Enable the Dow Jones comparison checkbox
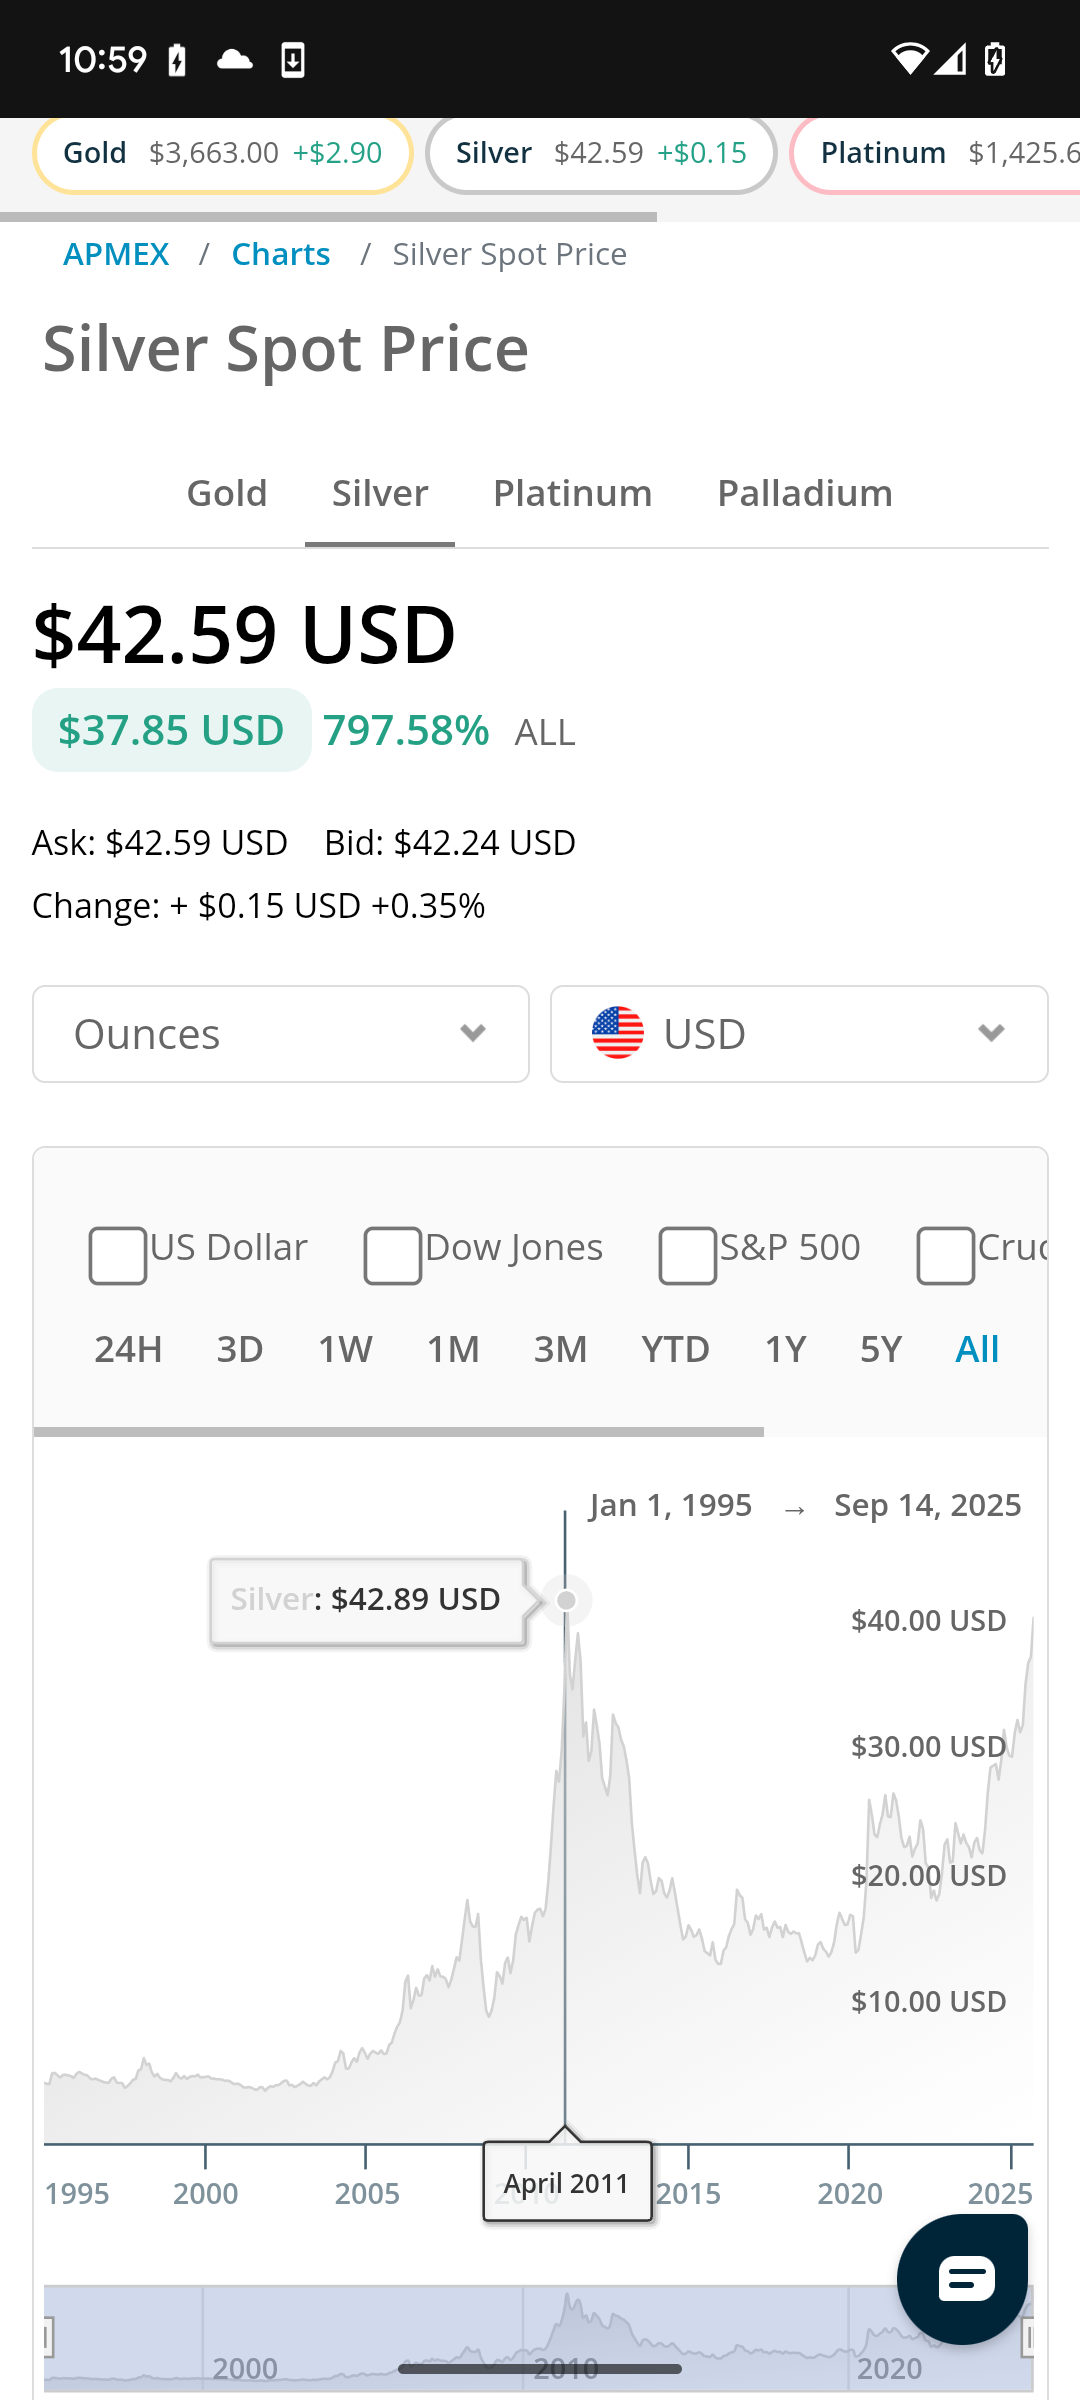 [x=393, y=1255]
